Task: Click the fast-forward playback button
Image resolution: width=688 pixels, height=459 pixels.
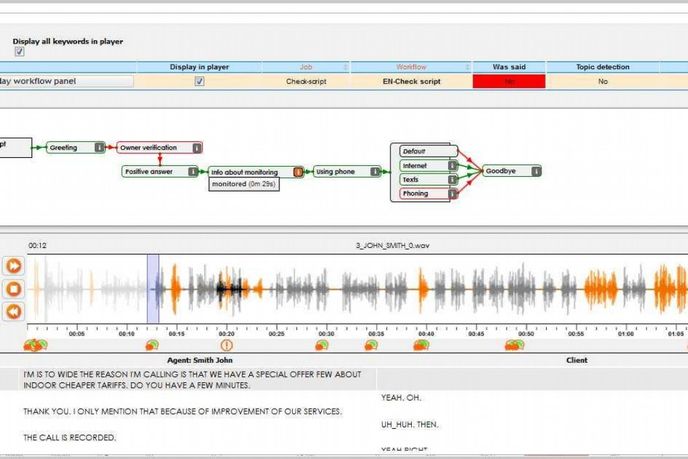Action: click(x=14, y=265)
